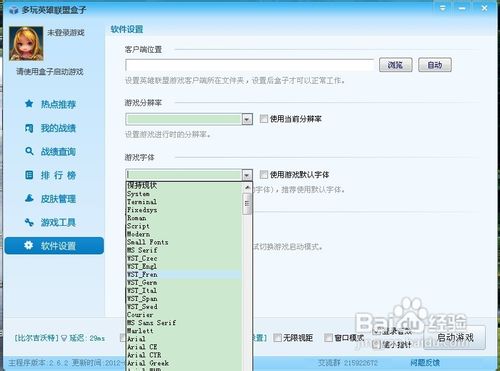Open 游戏工具 page
This screenshot has height=371, width=500.
click(58, 222)
